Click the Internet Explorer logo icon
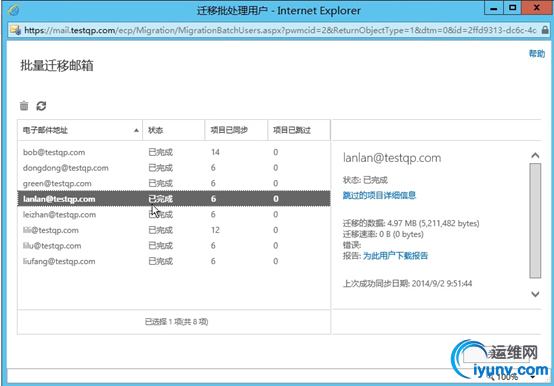 (13, 10)
